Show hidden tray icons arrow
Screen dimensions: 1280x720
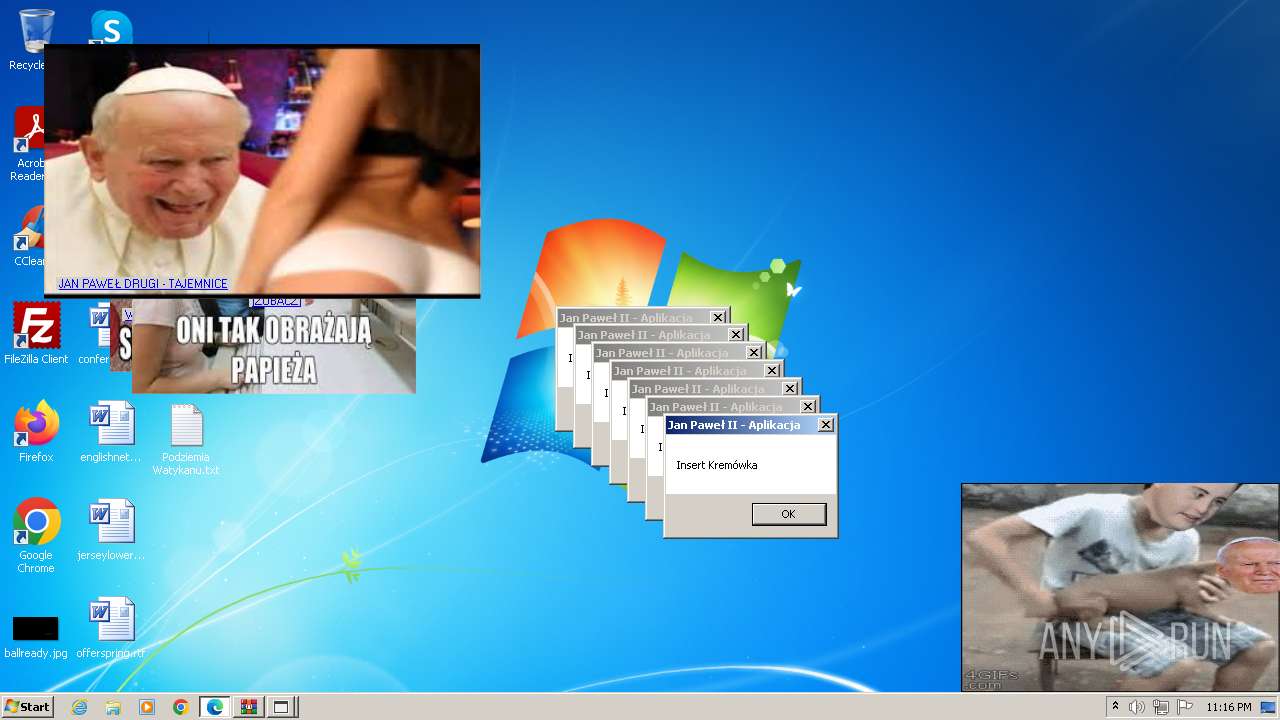(x=1115, y=707)
